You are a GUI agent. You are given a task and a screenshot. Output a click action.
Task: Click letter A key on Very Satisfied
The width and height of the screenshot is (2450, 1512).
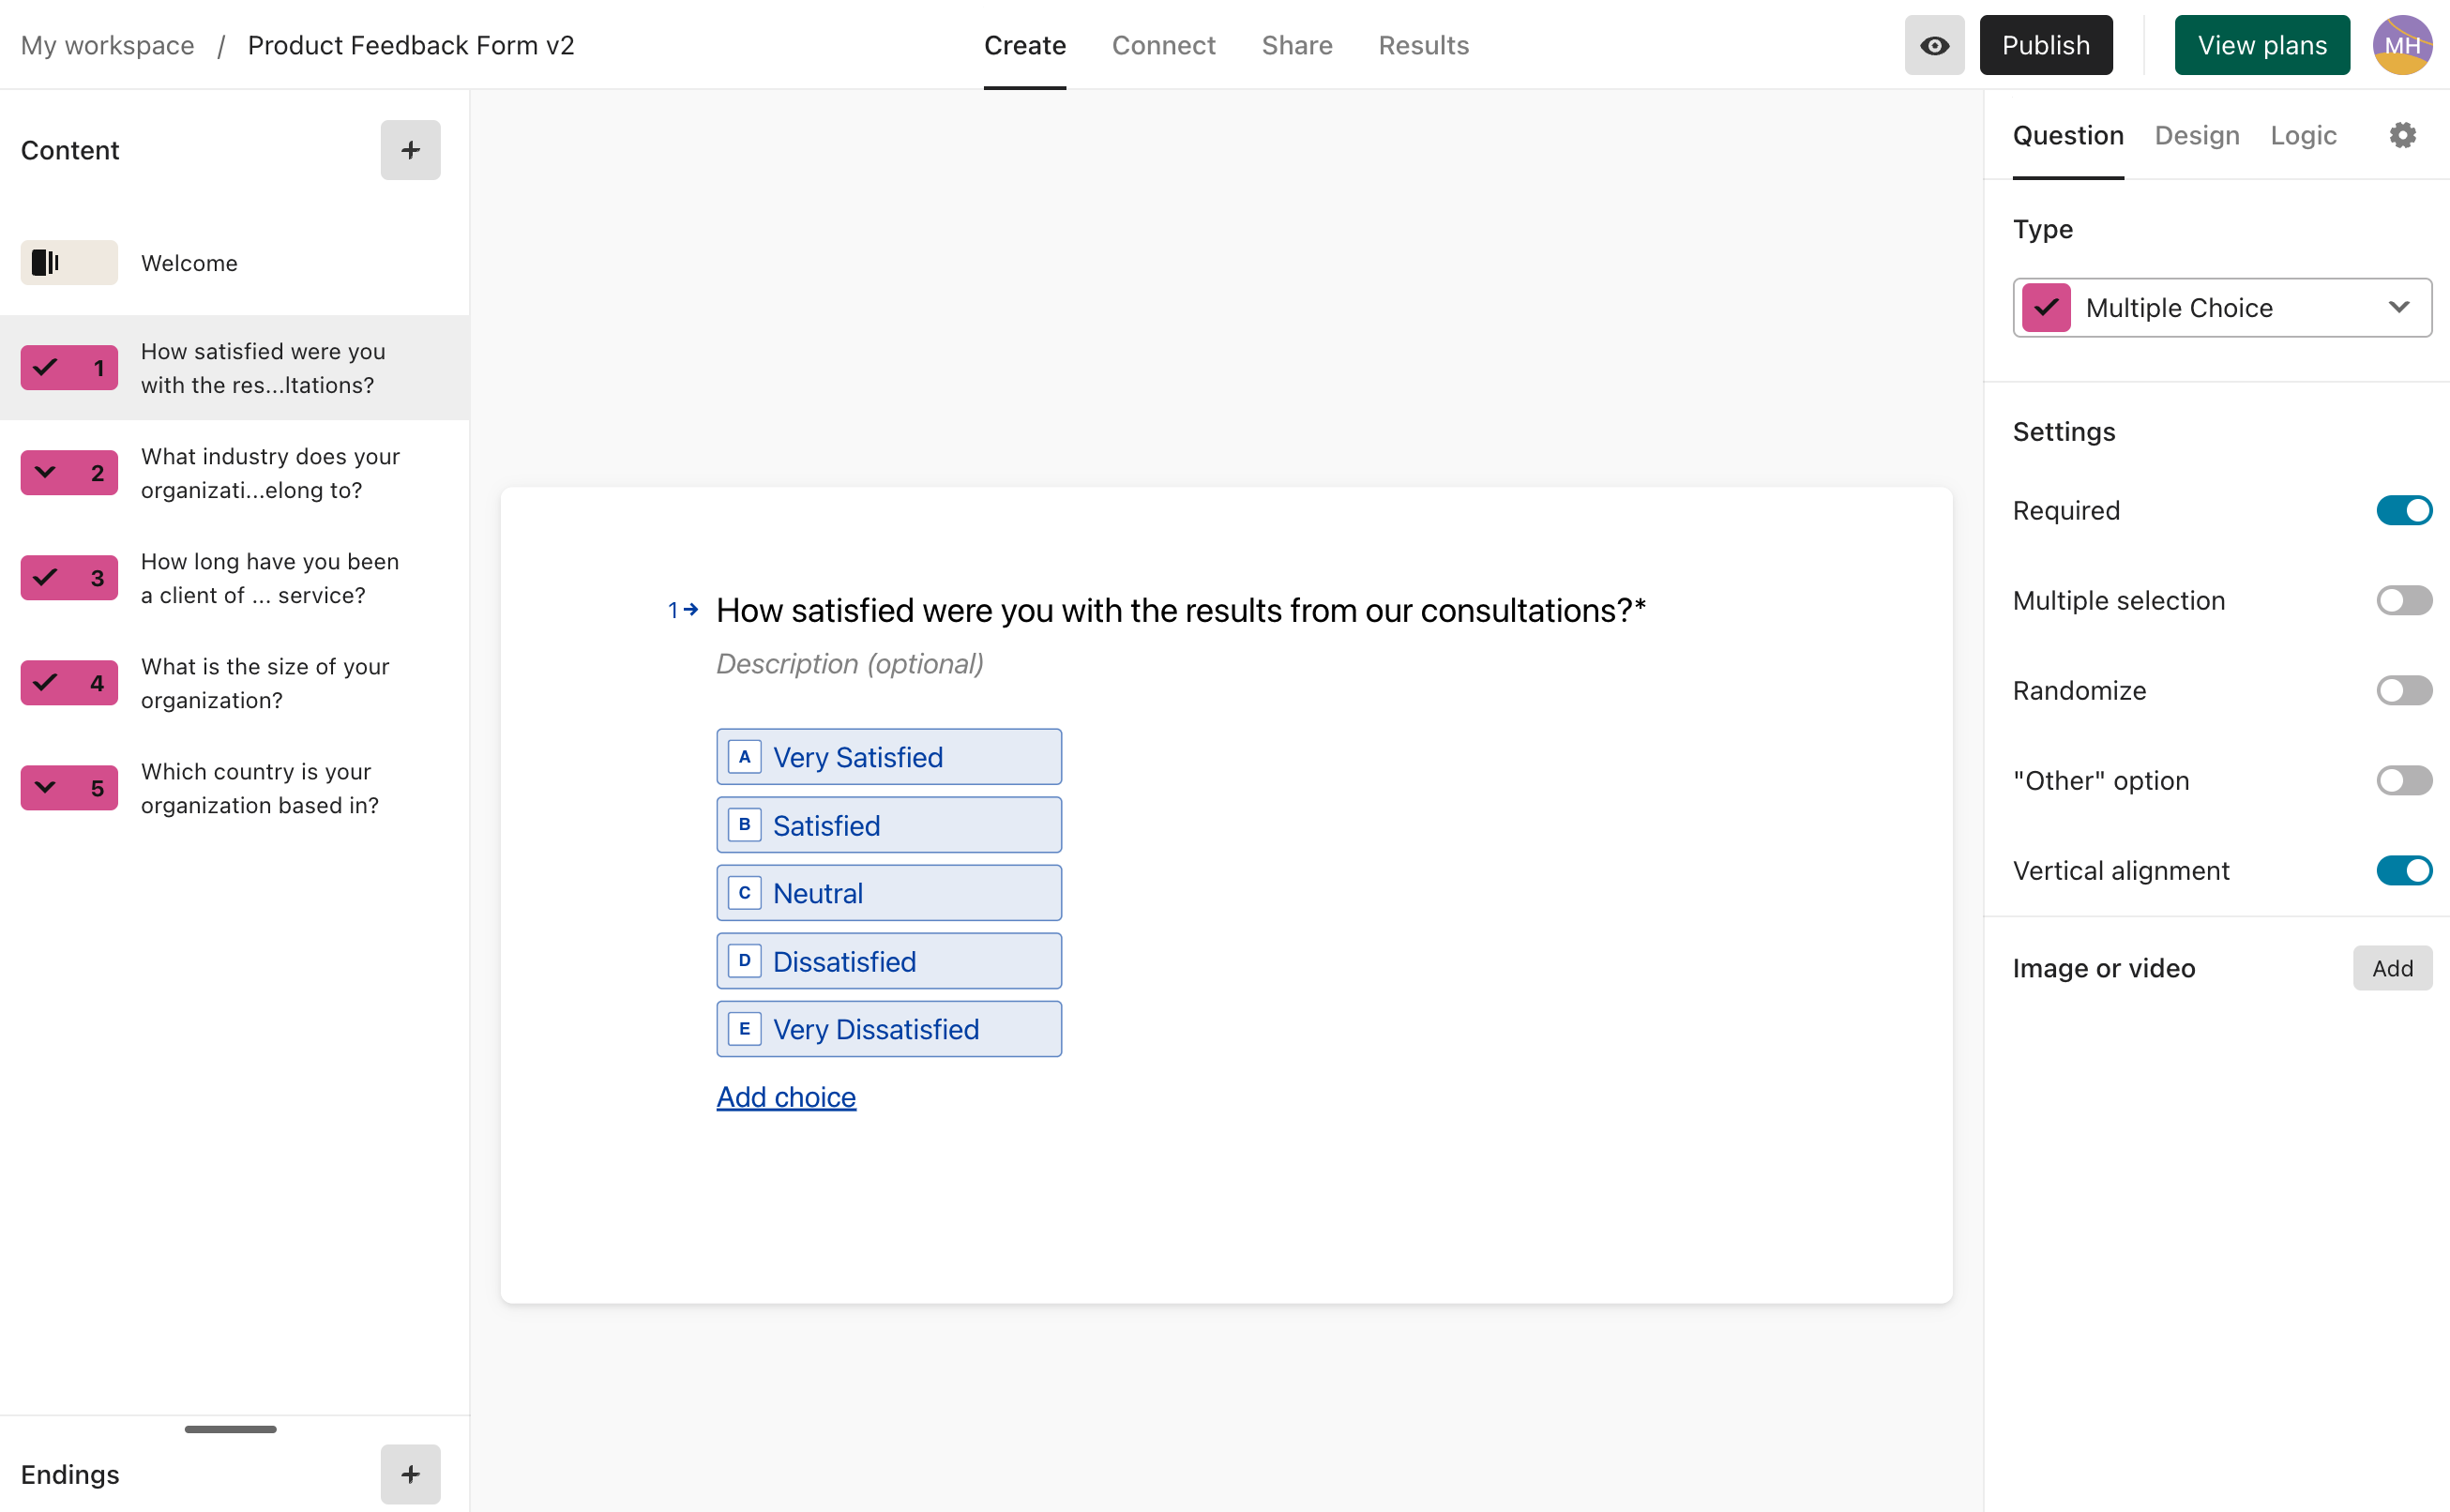tap(744, 757)
